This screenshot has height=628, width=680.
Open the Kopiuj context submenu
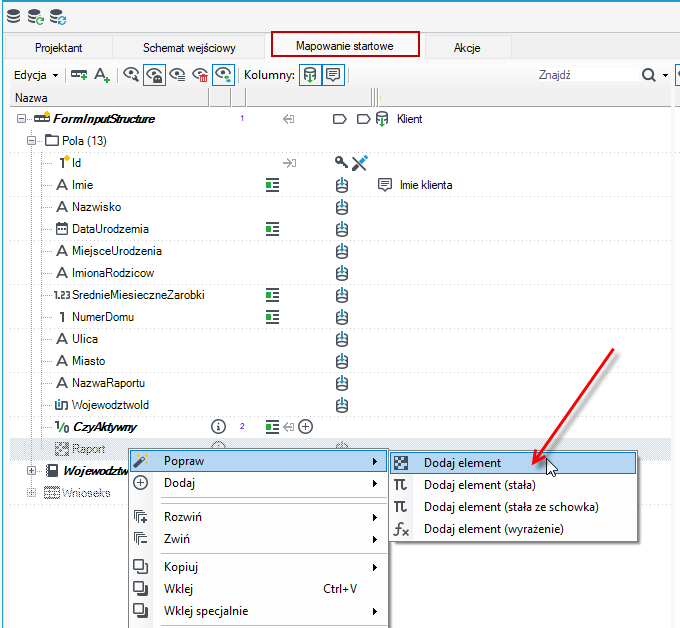(258, 567)
